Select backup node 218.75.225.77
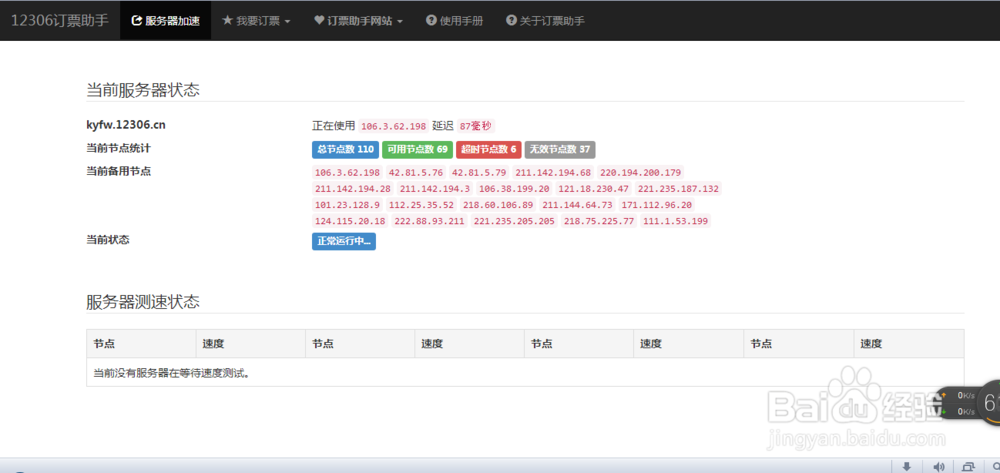Viewport: 1000px width, 473px height. (x=599, y=221)
